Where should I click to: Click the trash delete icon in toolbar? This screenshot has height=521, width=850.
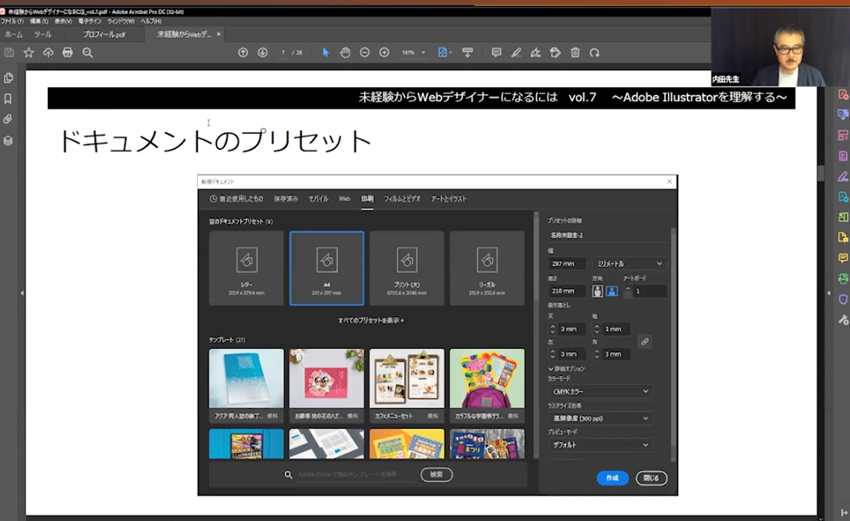[575, 53]
